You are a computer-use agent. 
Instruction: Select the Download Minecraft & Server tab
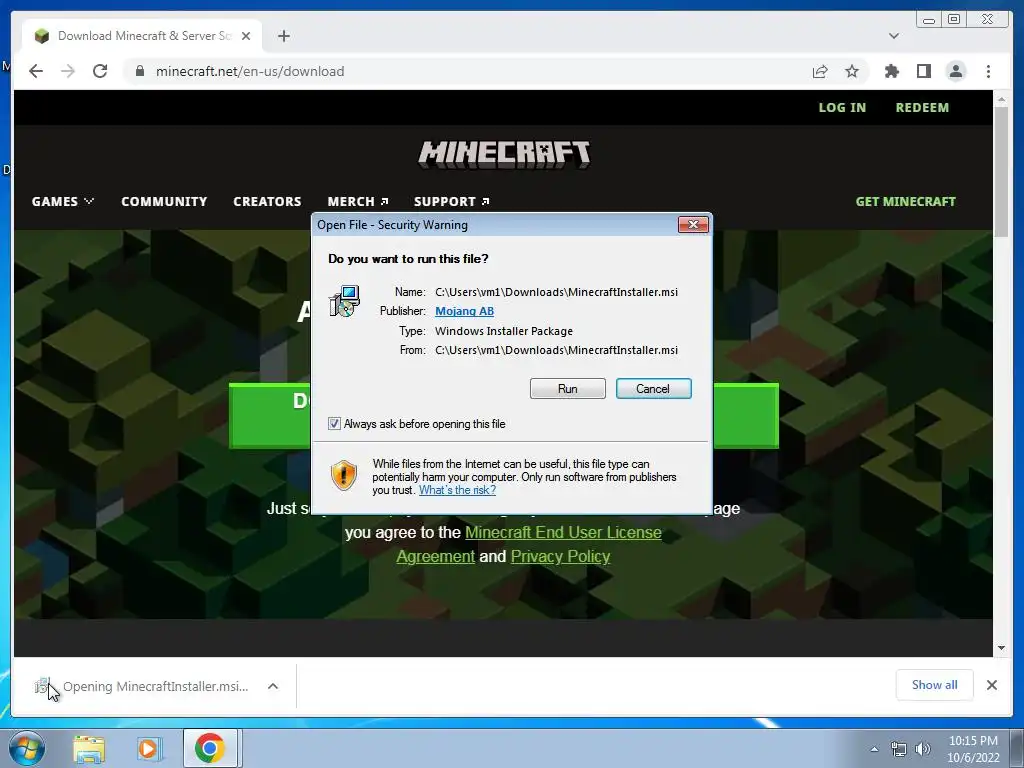(x=142, y=36)
